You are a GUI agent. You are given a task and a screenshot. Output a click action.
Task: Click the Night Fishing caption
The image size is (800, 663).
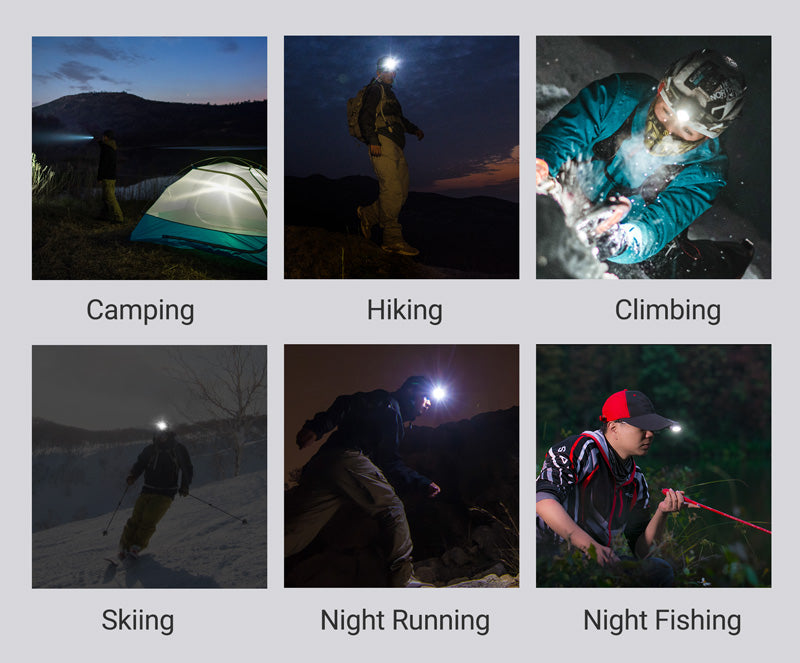coord(662,621)
